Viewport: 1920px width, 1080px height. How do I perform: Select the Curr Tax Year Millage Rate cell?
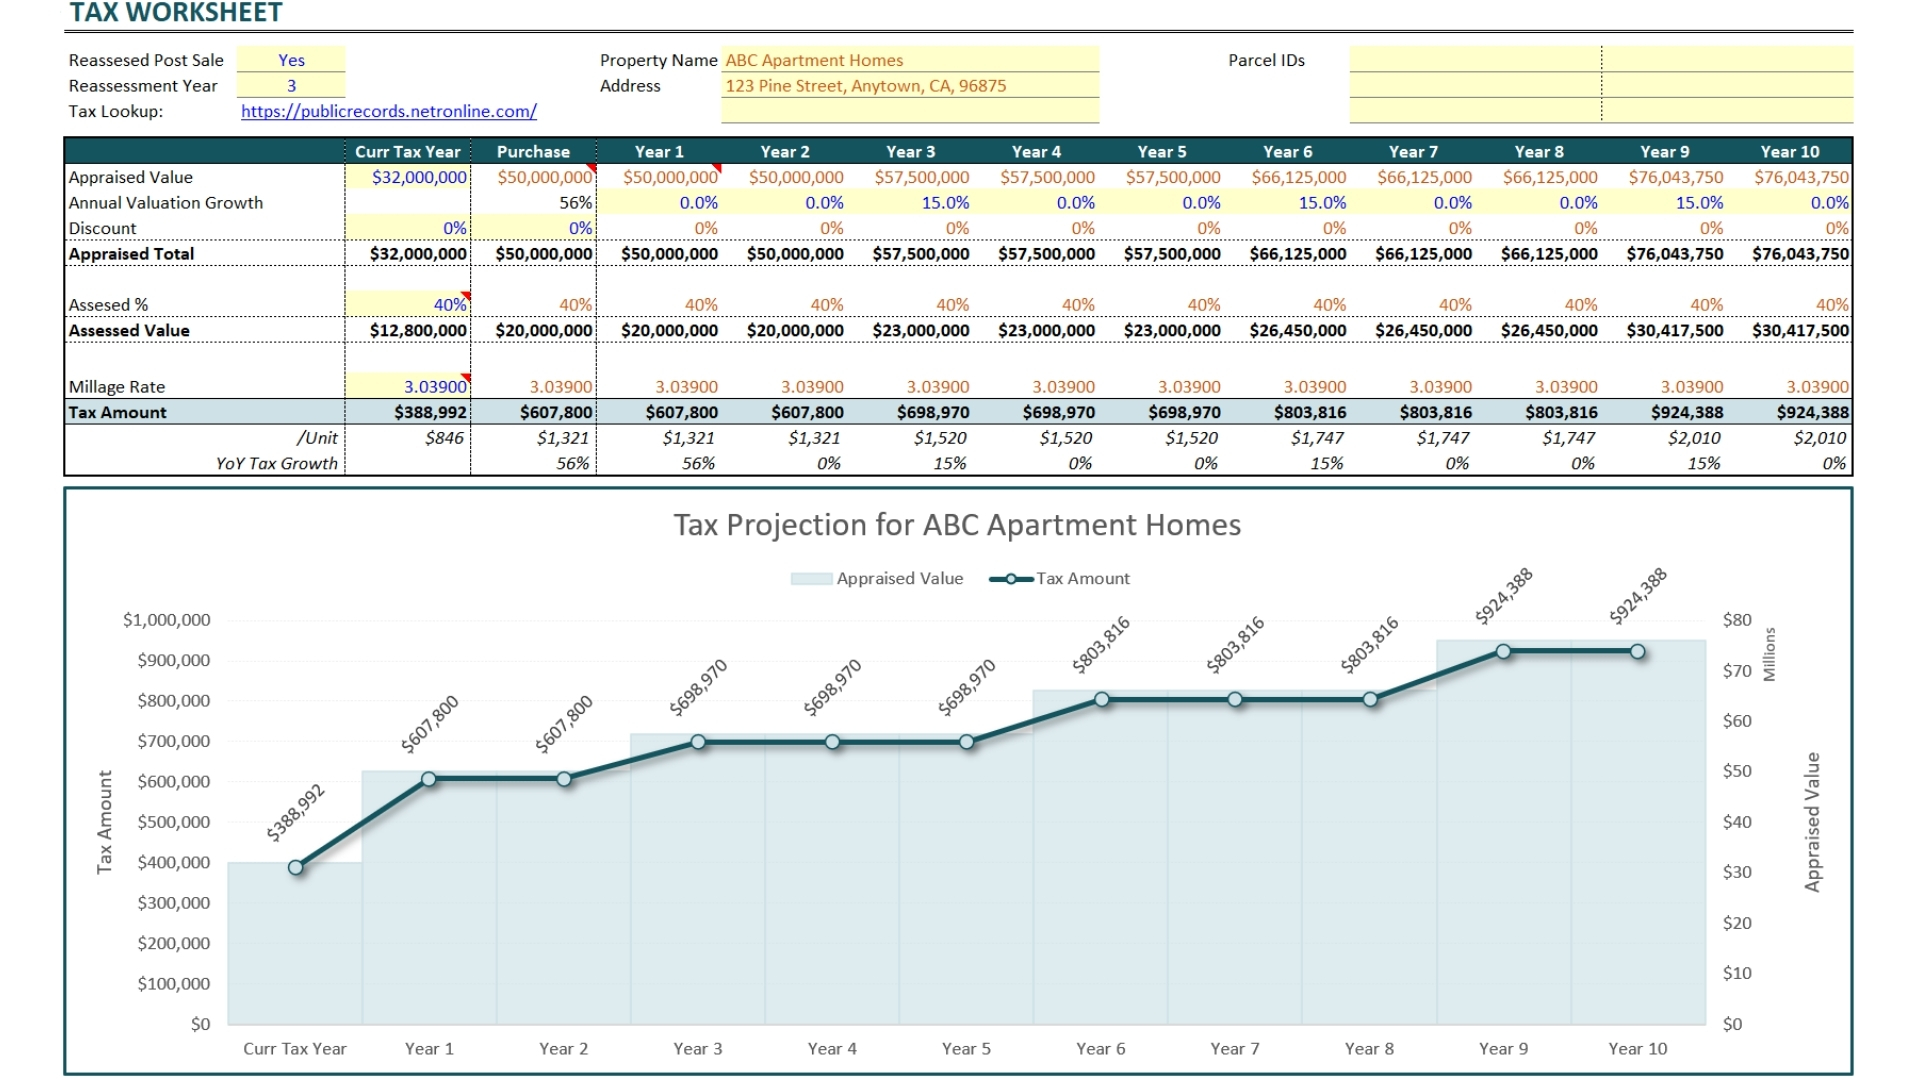coord(409,386)
